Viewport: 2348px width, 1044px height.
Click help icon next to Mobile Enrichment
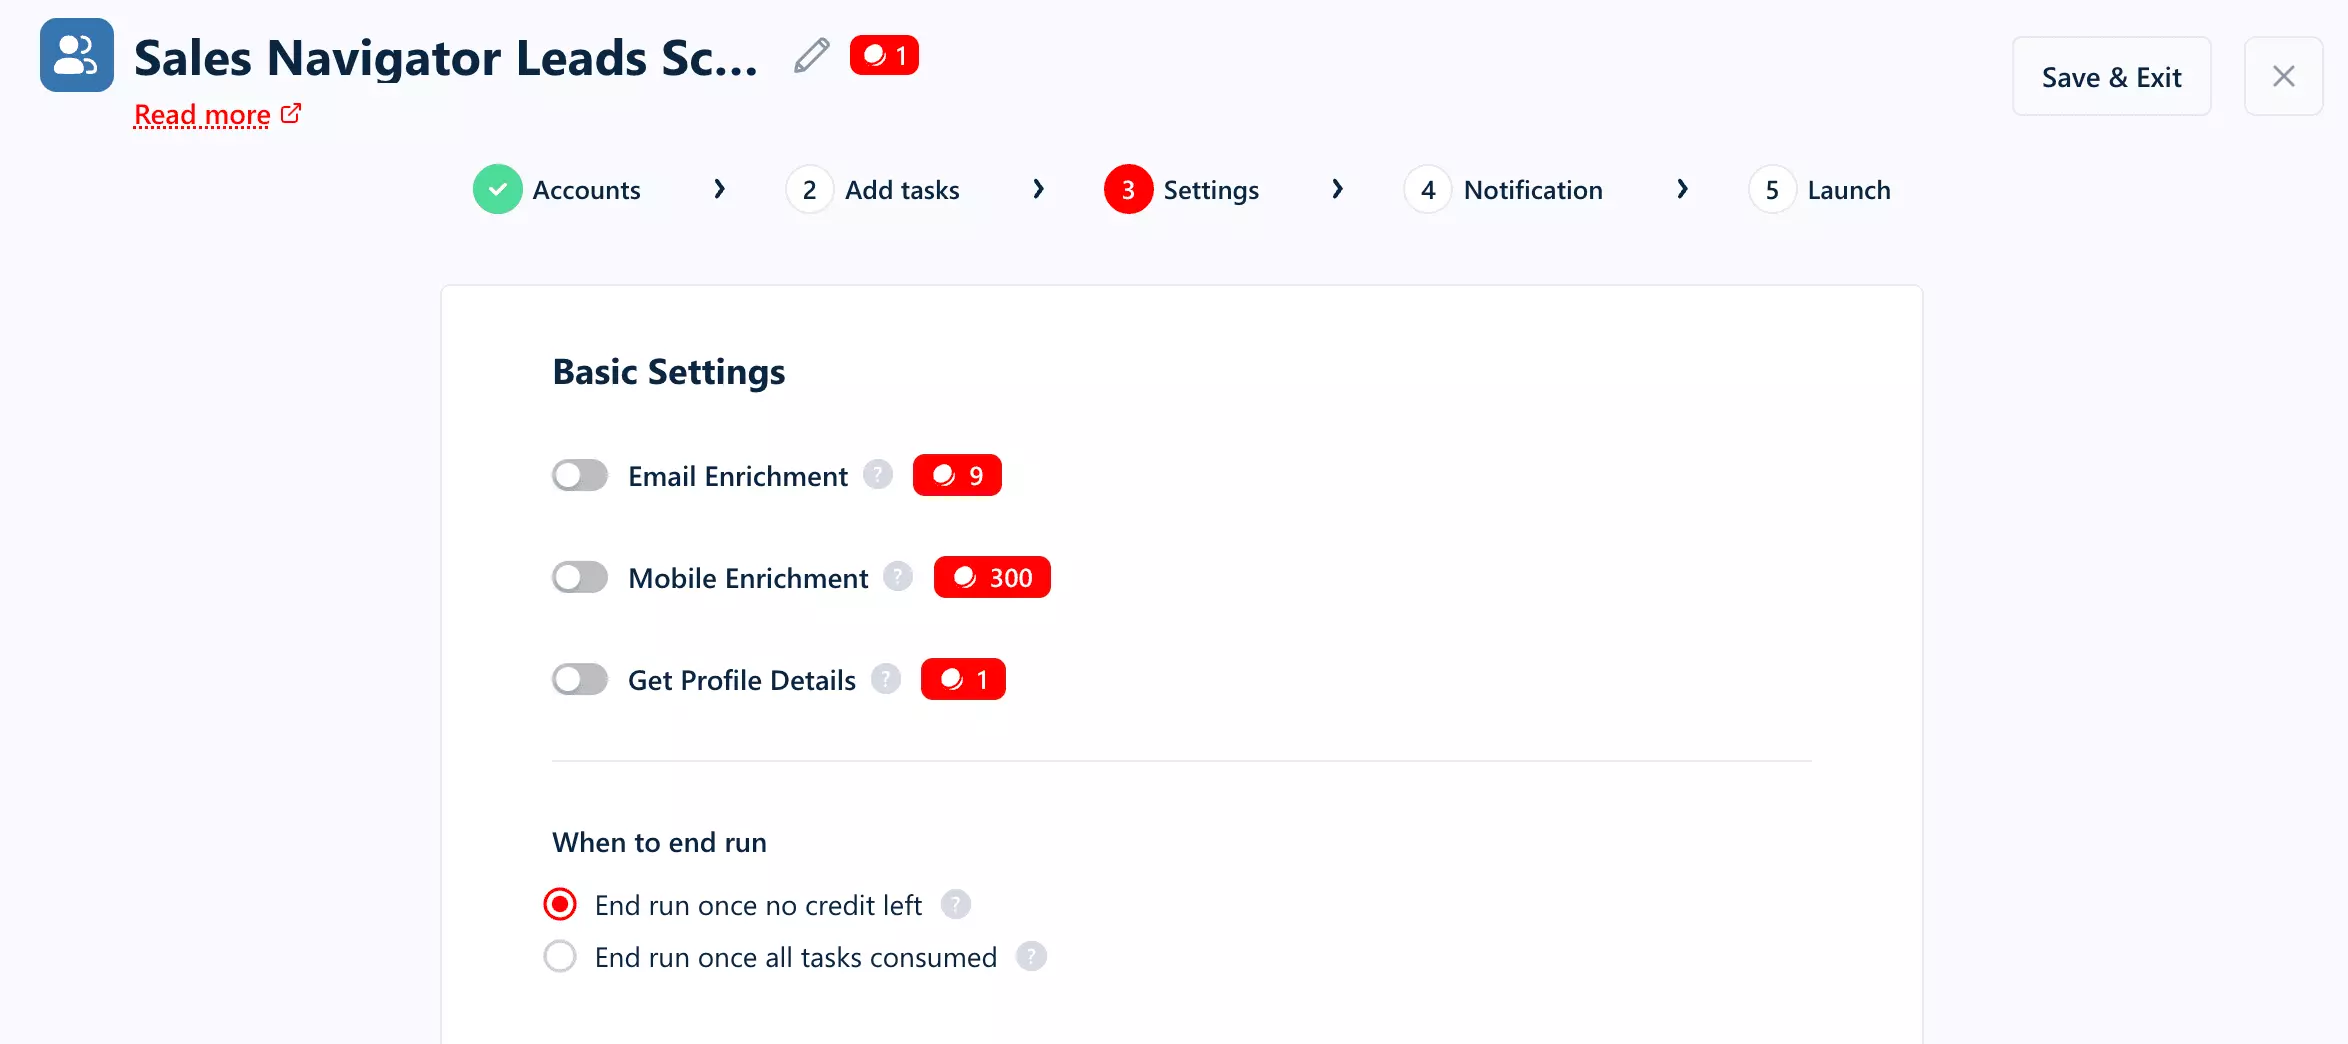click(898, 576)
